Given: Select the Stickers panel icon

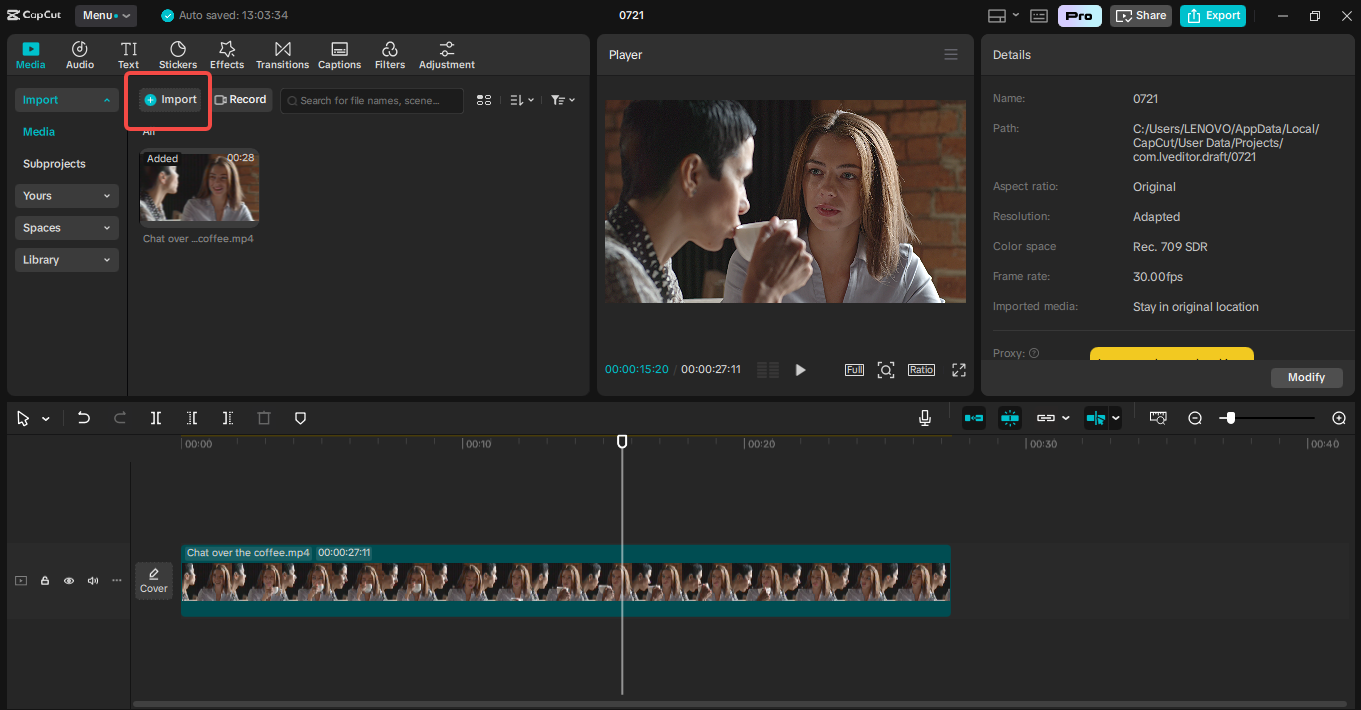Looking at the screenshot, I should tap(177, 54).
